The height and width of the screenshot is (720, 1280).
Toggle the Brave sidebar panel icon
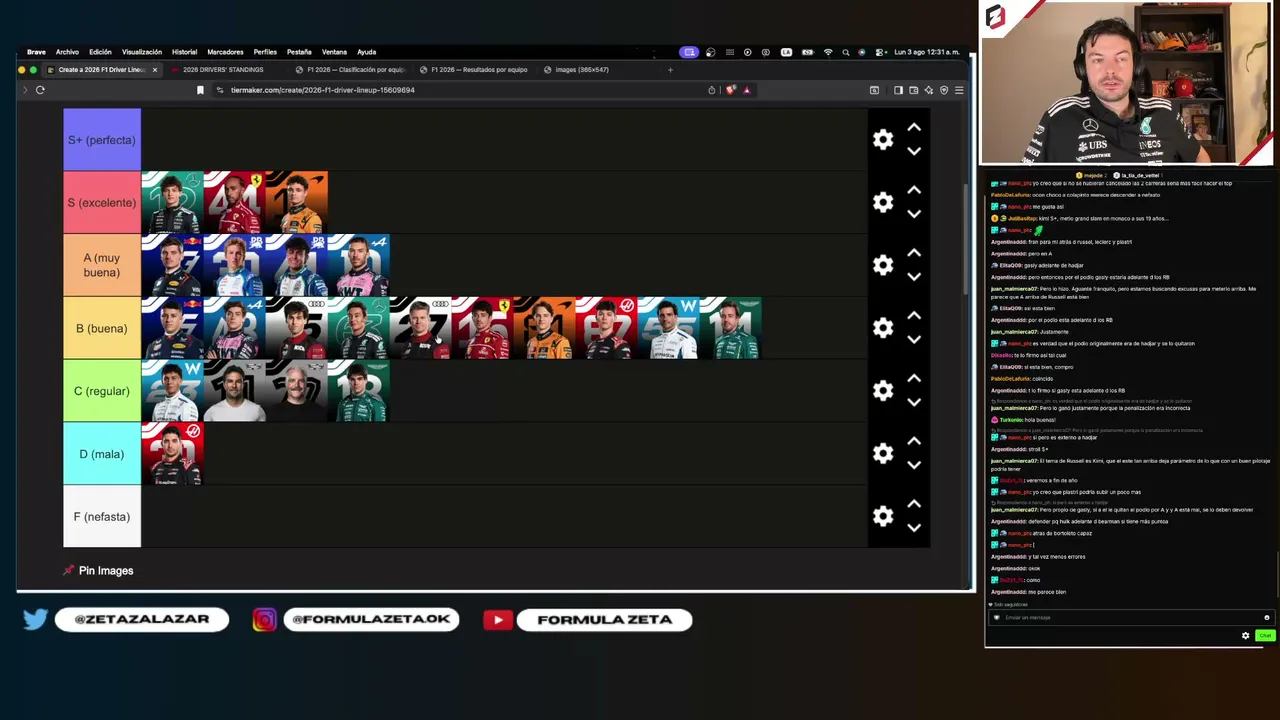898,90
